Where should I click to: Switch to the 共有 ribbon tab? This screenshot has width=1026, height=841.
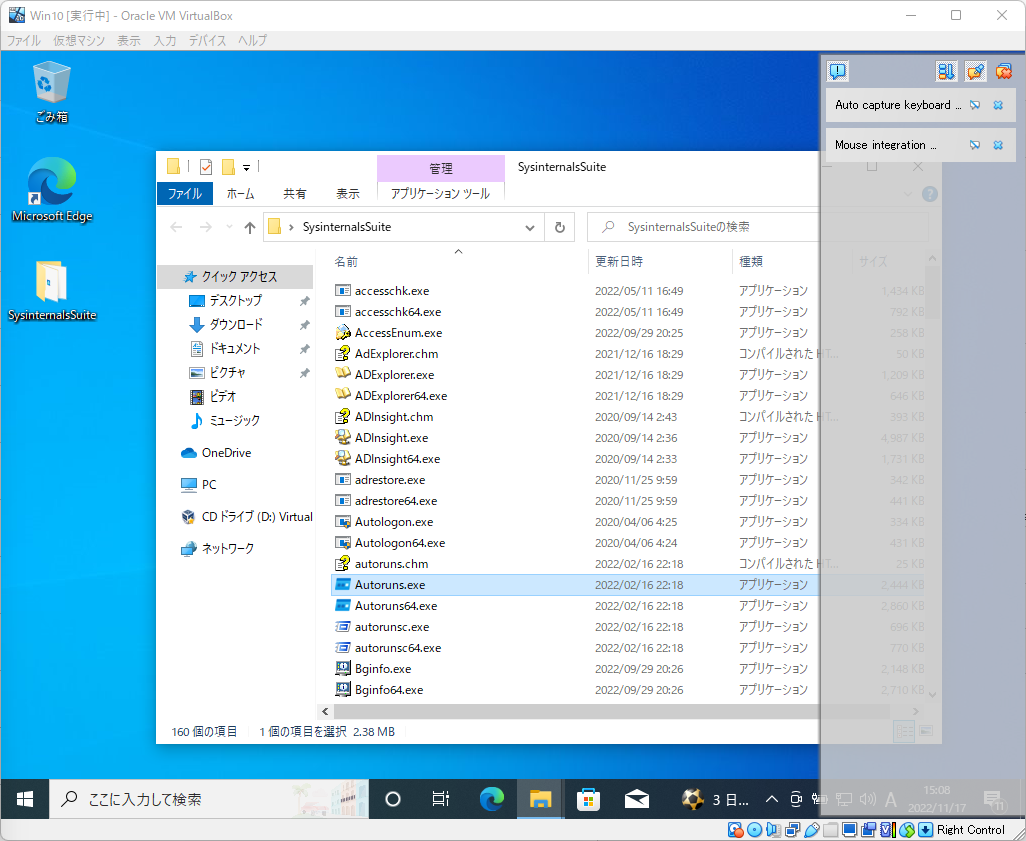[x=294, y=193]
